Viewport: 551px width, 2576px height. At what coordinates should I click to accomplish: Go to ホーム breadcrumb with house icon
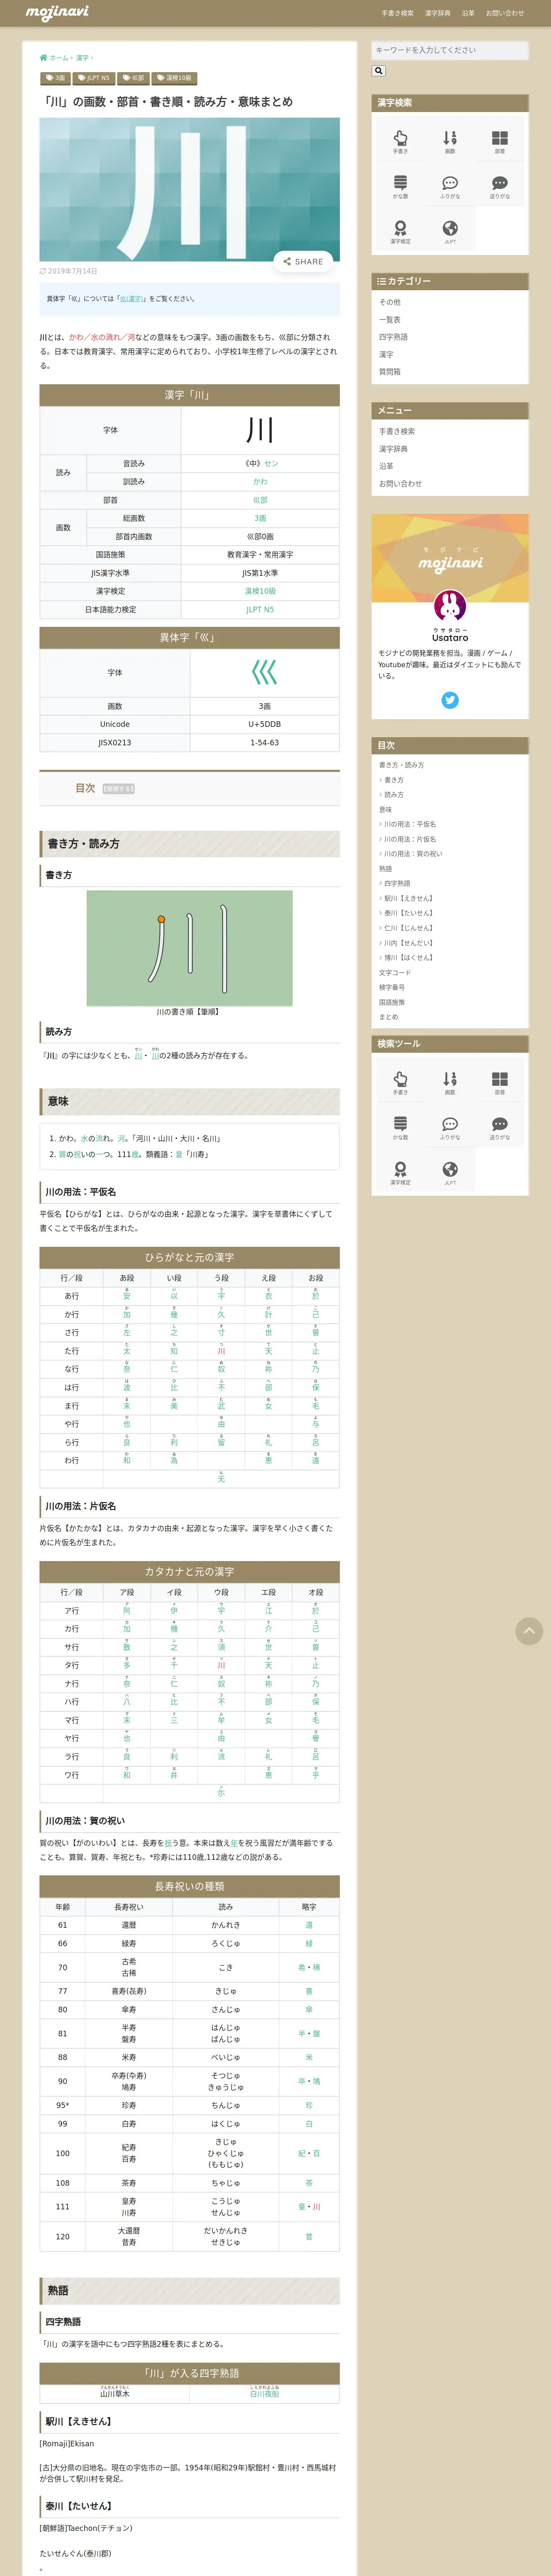[x=54, y=58]
